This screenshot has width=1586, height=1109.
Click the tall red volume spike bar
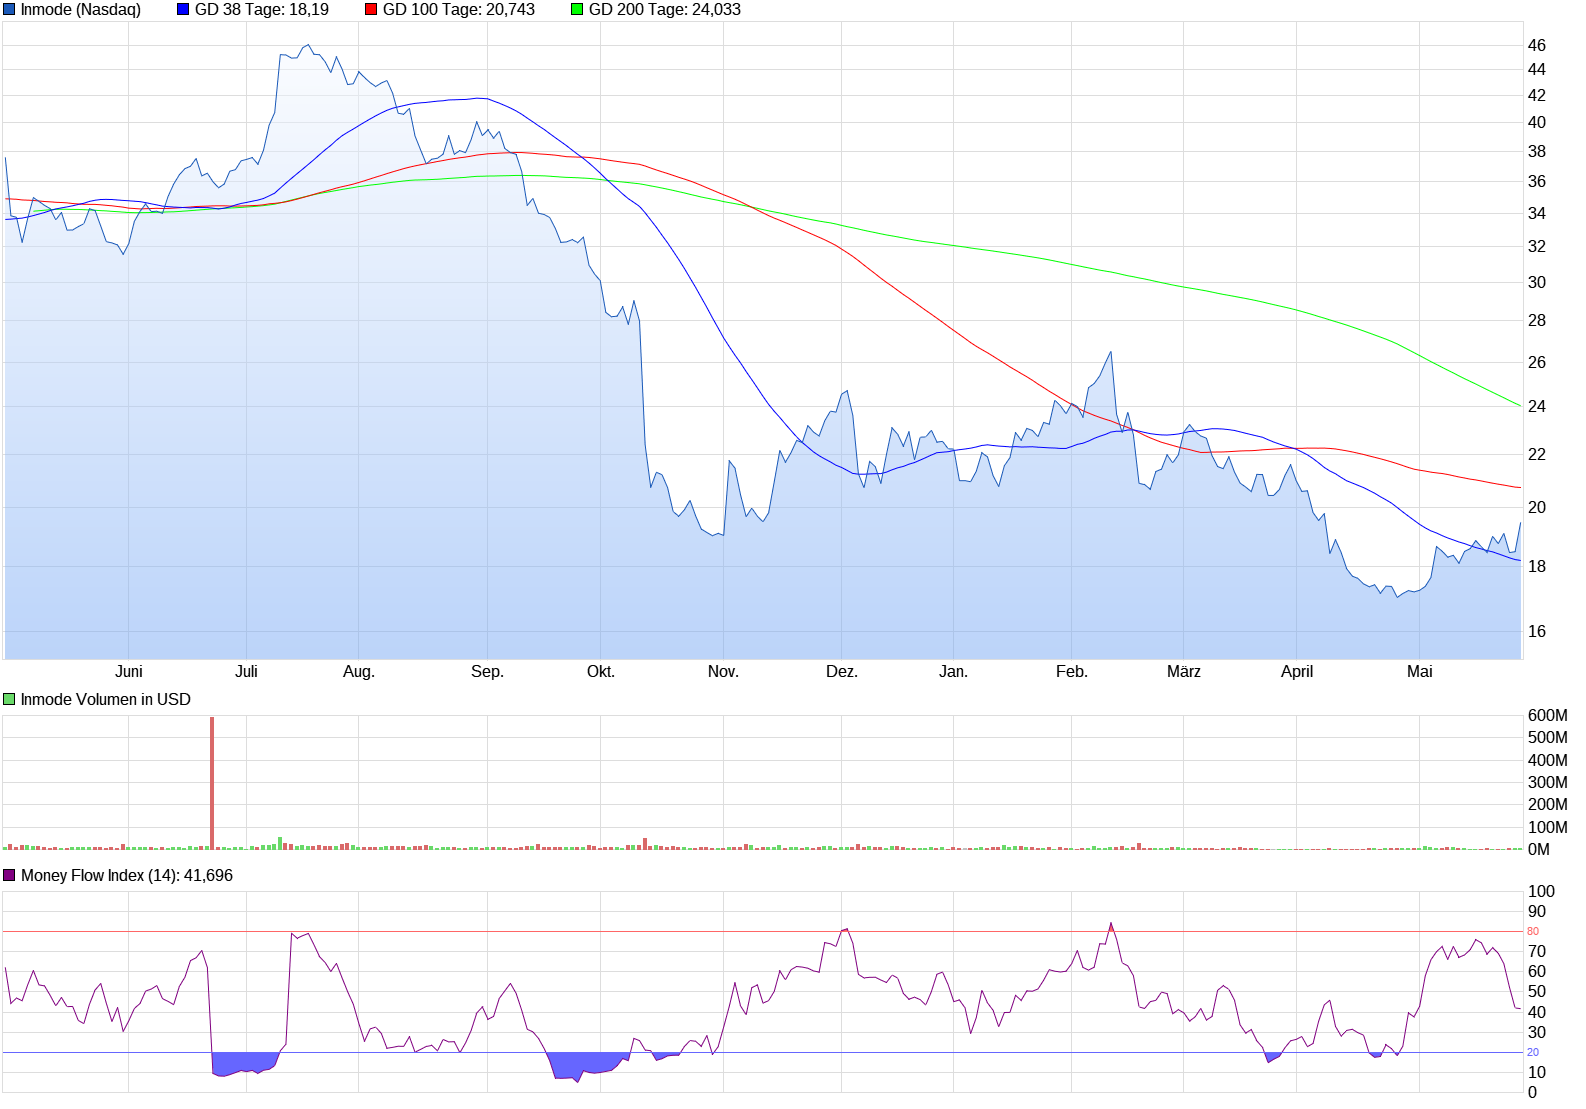click(x=212, y=782)
